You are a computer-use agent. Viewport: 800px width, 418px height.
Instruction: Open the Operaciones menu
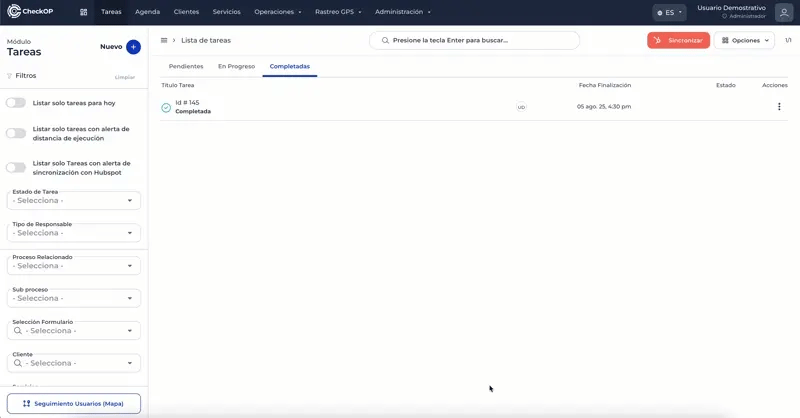(x=278, y=12)
